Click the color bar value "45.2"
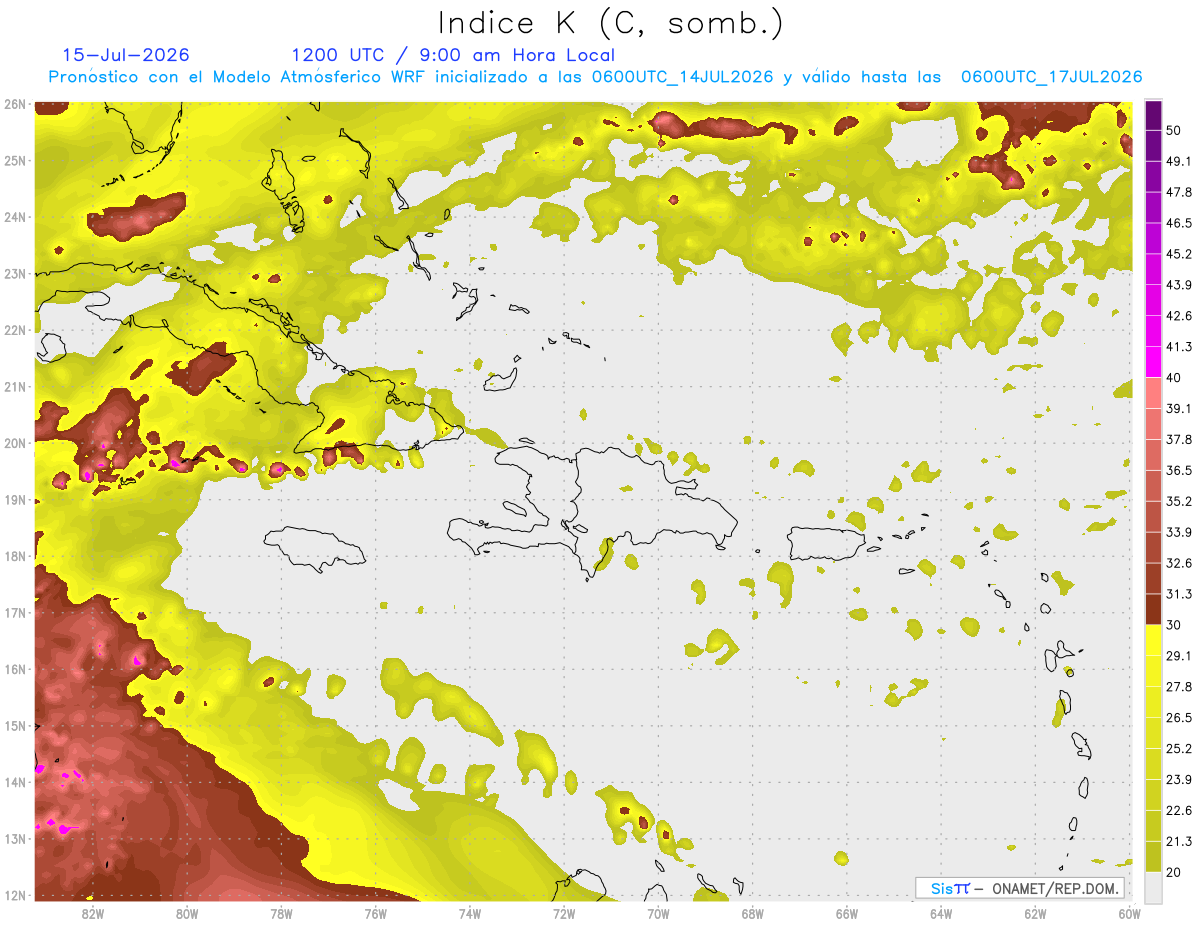 1180,254
